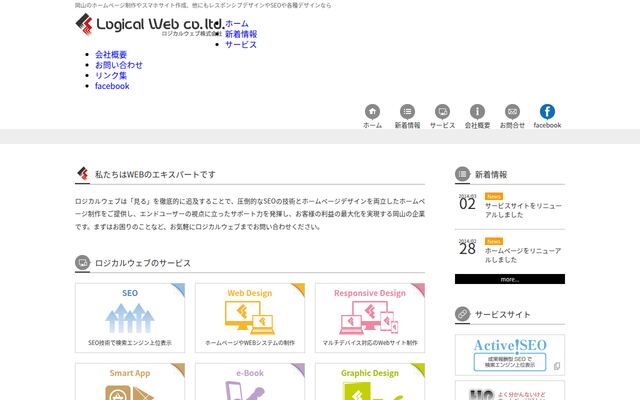Click the grey home icon in nav bar

(372, 111)
